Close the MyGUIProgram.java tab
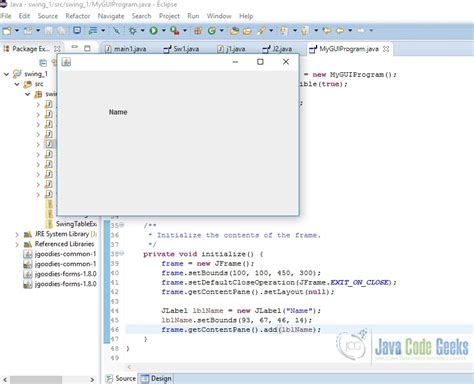 386,49
